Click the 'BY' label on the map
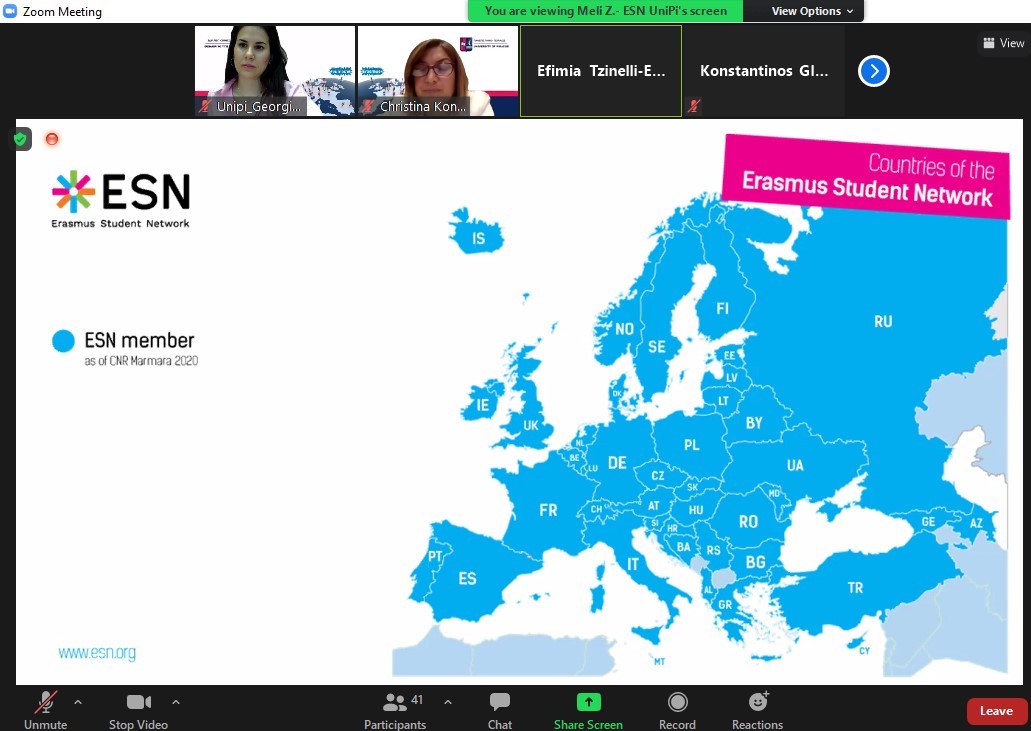 [754, 423]
